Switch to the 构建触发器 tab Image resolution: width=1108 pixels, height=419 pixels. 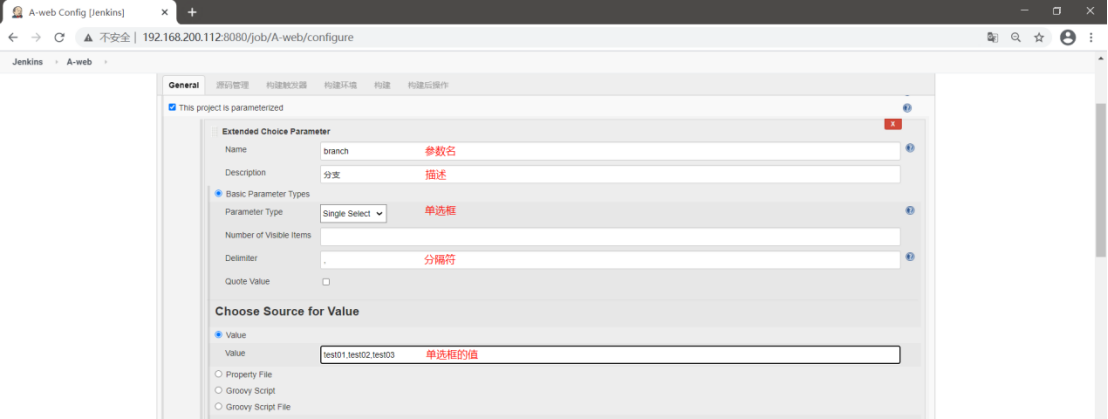[287, 85]
